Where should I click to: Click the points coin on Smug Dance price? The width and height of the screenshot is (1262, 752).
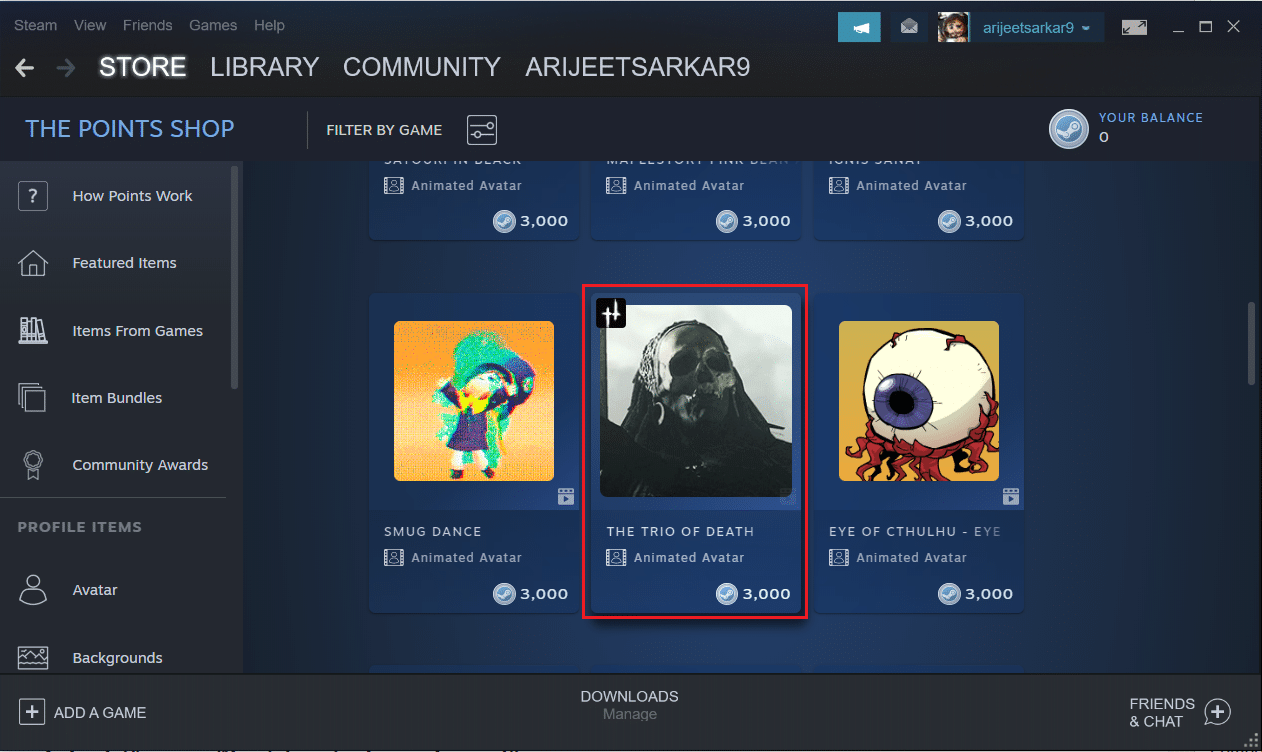point(505,594)
